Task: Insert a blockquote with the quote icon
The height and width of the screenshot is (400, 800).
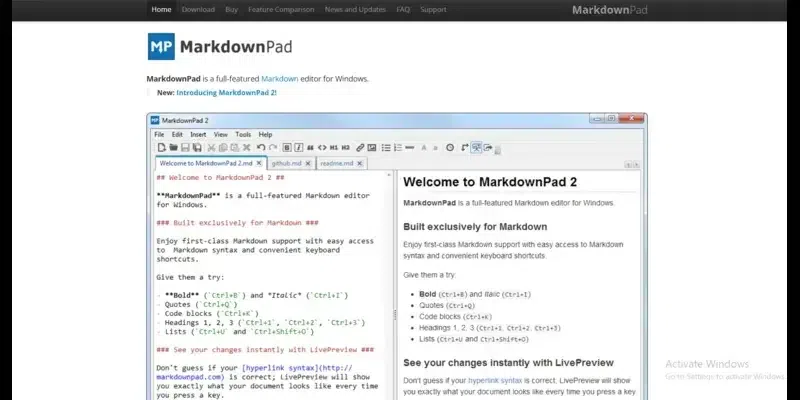Action: (x=310, y=147)
